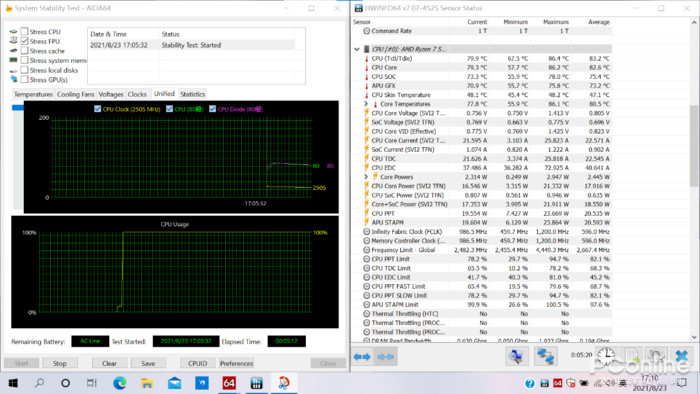Open File Explorer from the taskbar
Image resolution: width=700 pixels, height=394 pixels.
(147, 383)
